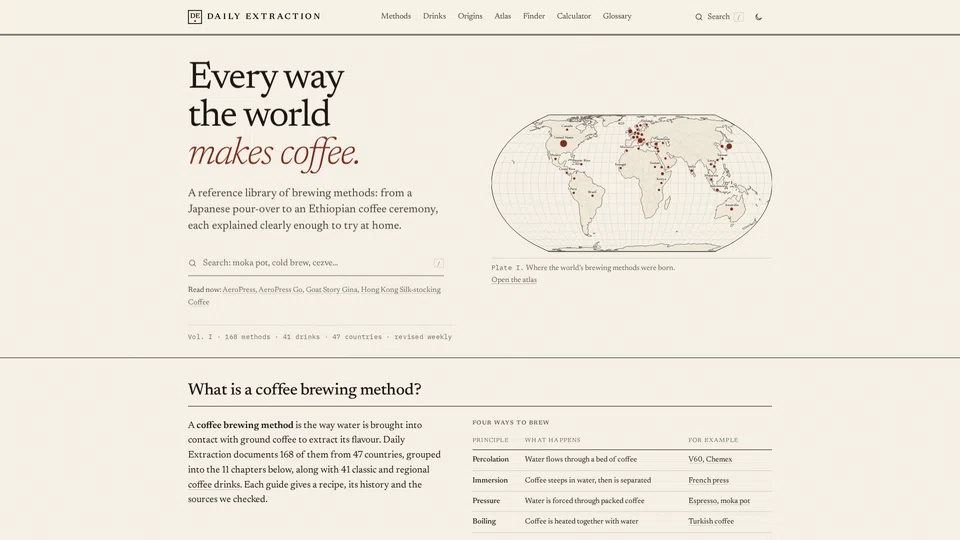Screen dimensions: 960x540
Task: Click the Open the atlas link
Action: coord(514,280)
